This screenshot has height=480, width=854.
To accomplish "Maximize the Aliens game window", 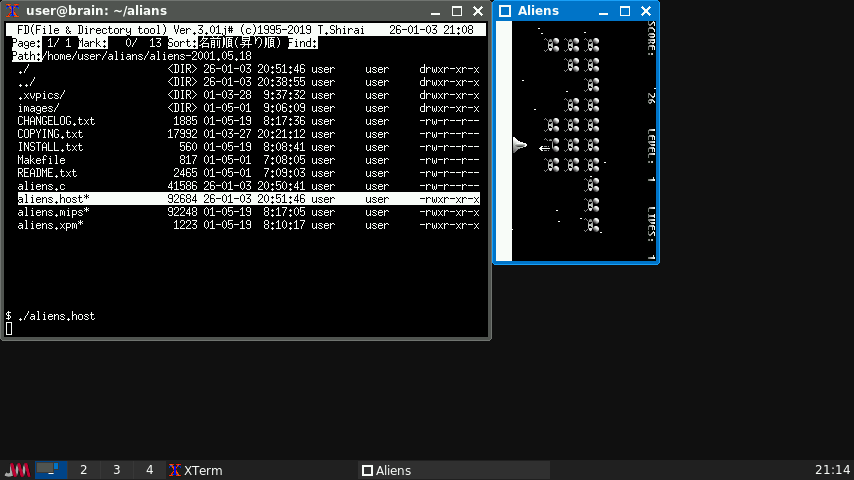I will [x=624, y=11].
